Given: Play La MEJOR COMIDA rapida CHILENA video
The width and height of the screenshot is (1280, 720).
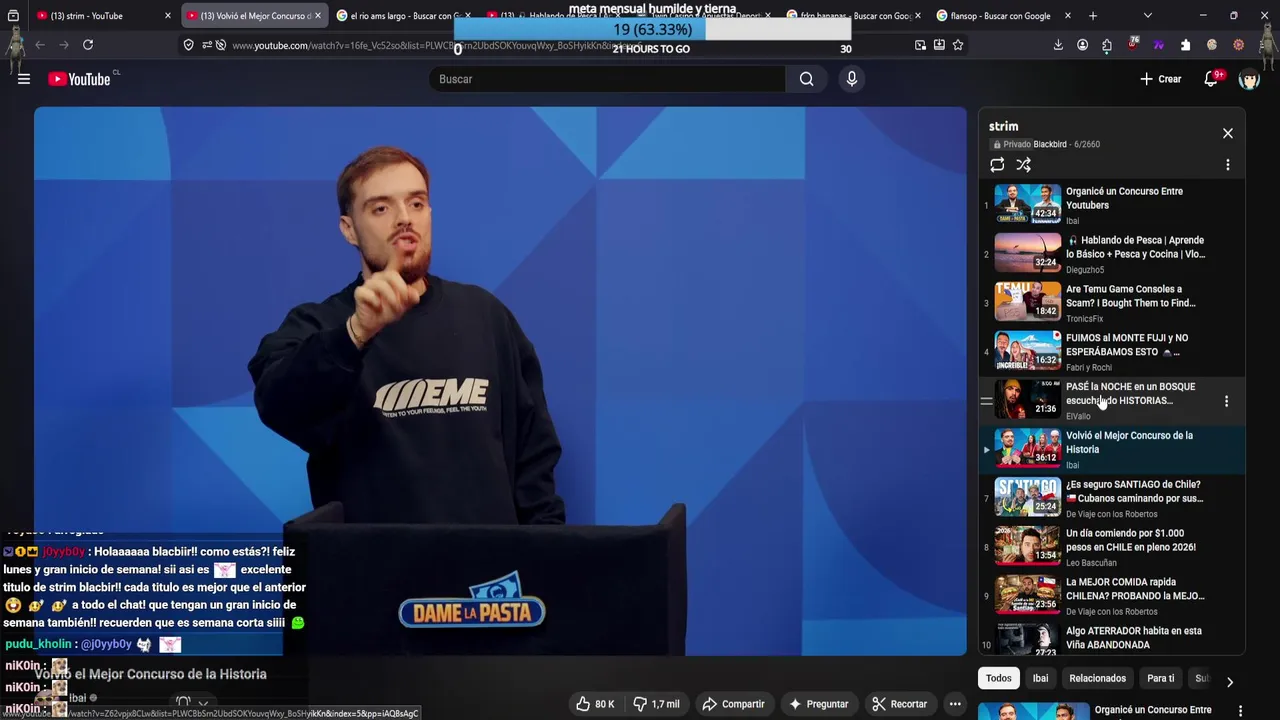Looking at the screenshot, I should click(x=1111, y=596).
